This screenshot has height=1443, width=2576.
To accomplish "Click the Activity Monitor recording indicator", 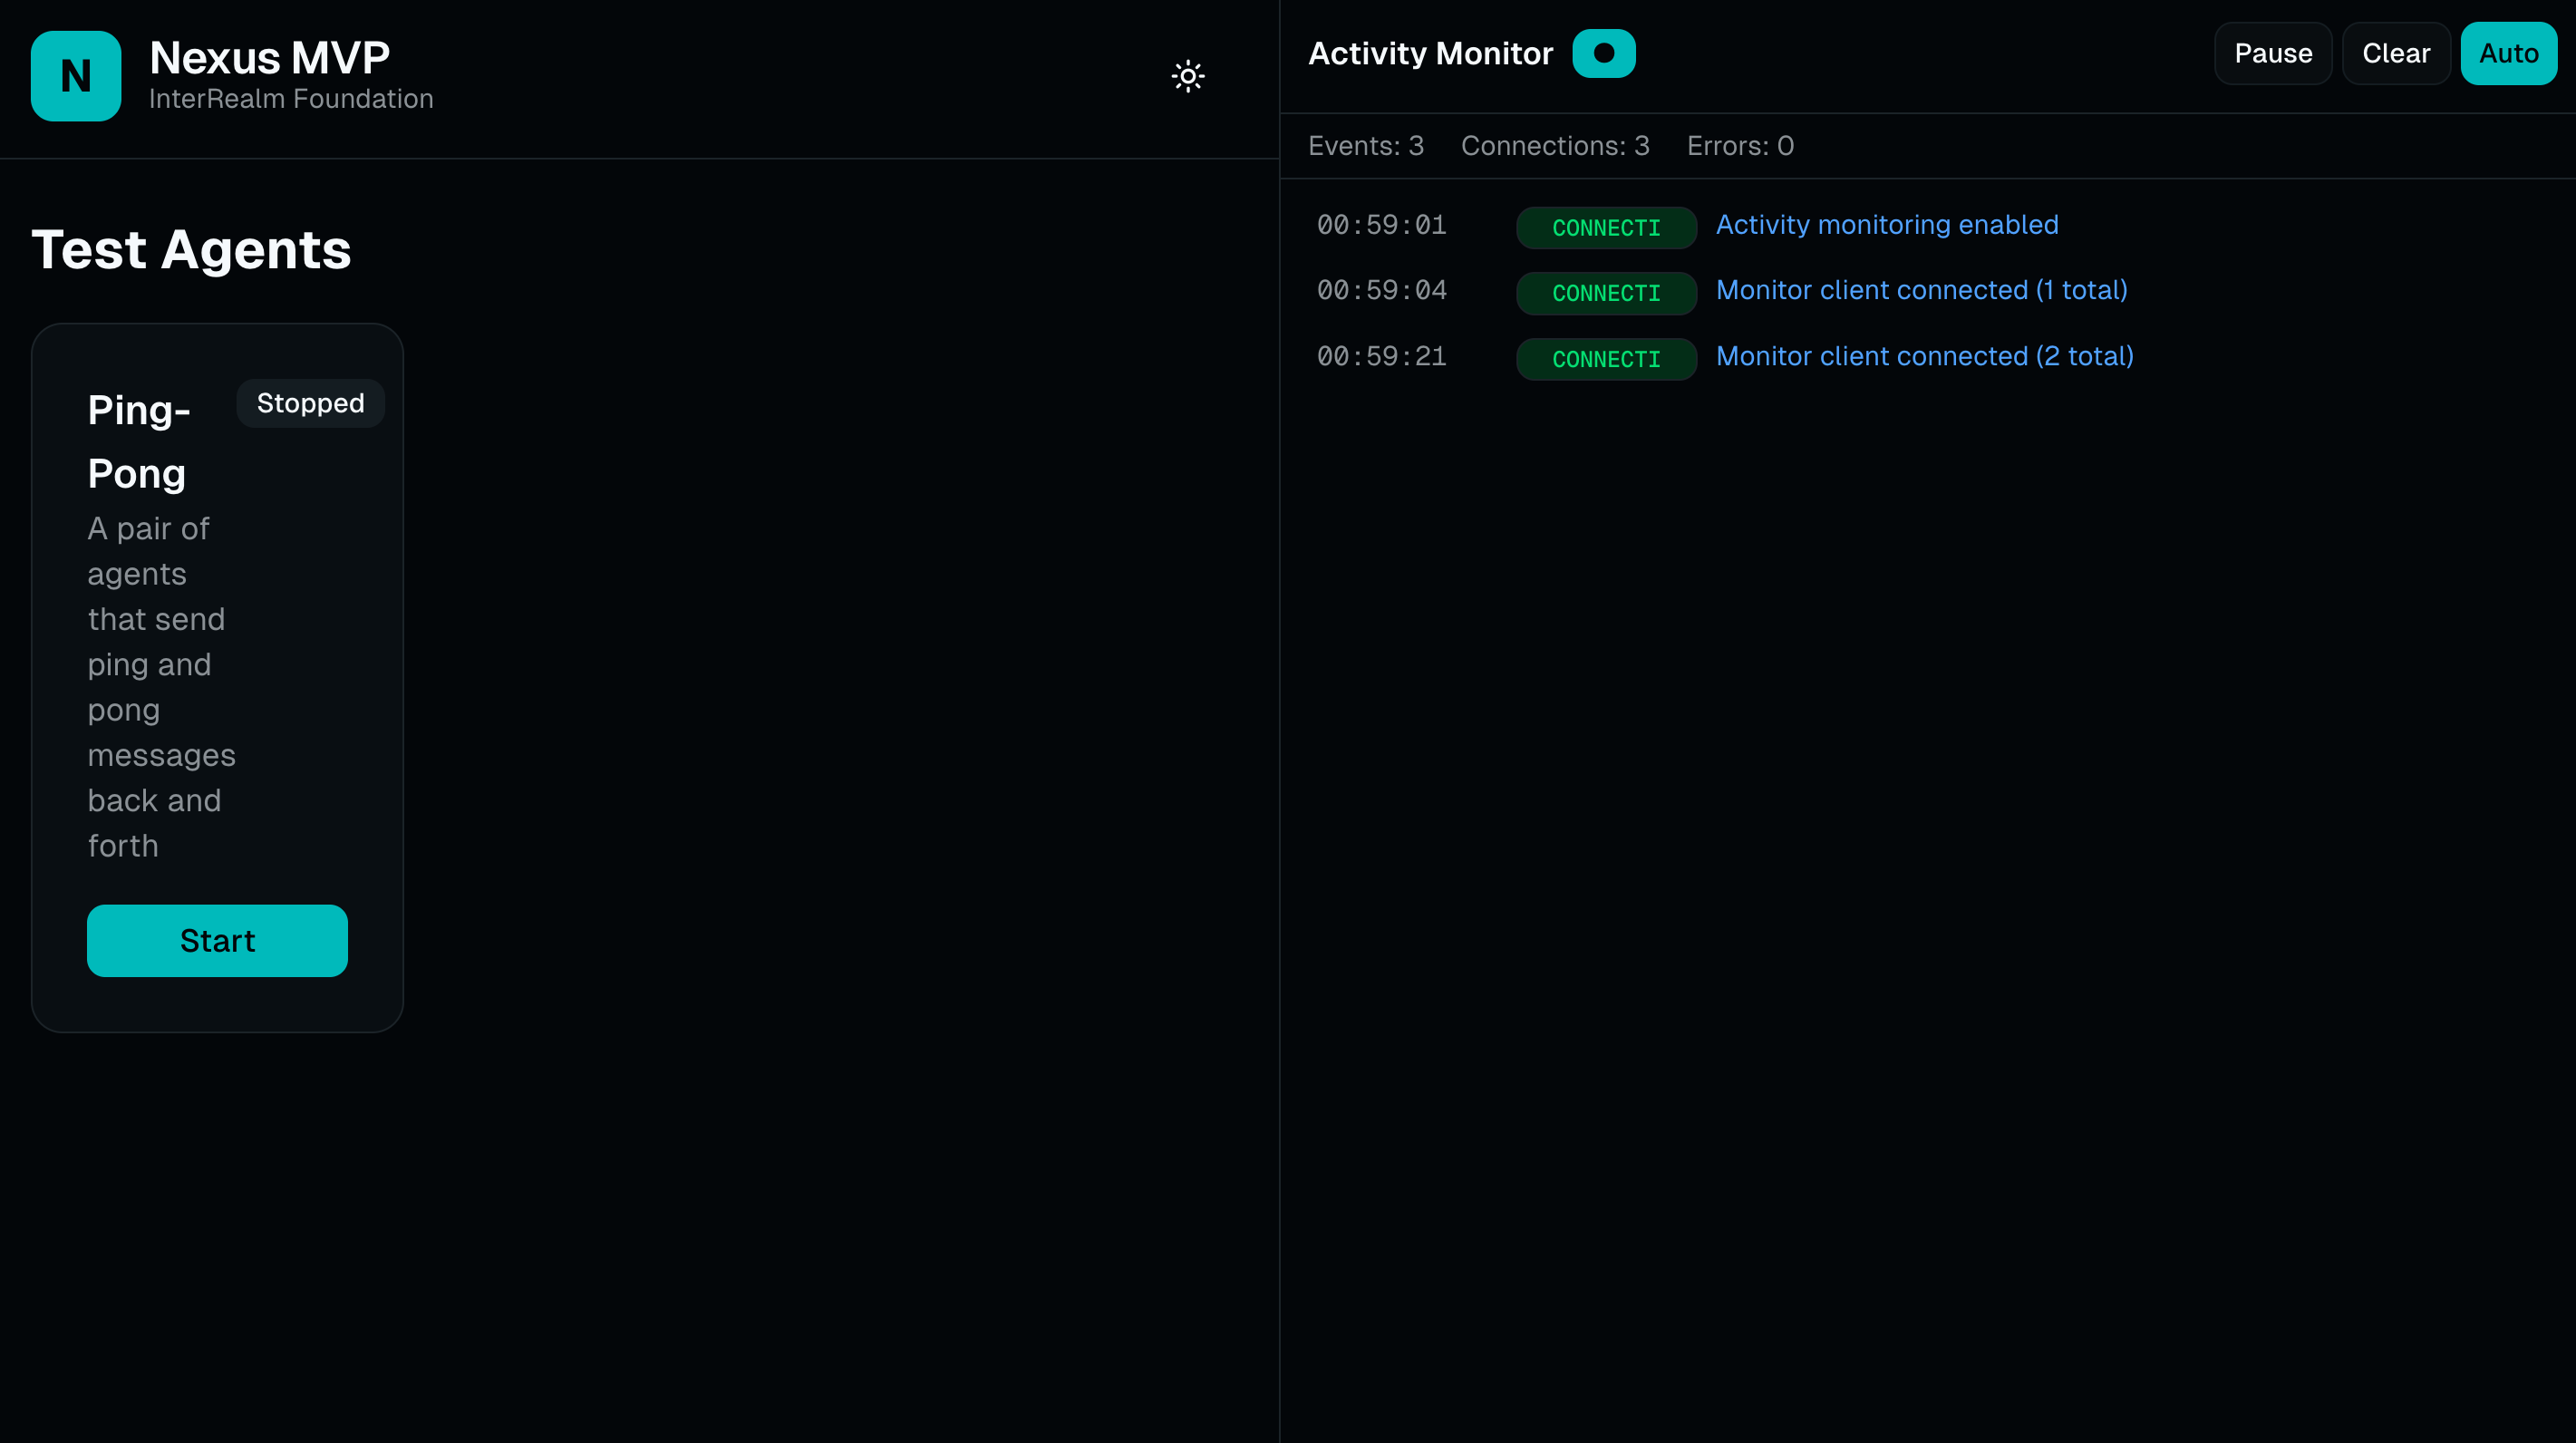I will click(x=1603, y=53).
